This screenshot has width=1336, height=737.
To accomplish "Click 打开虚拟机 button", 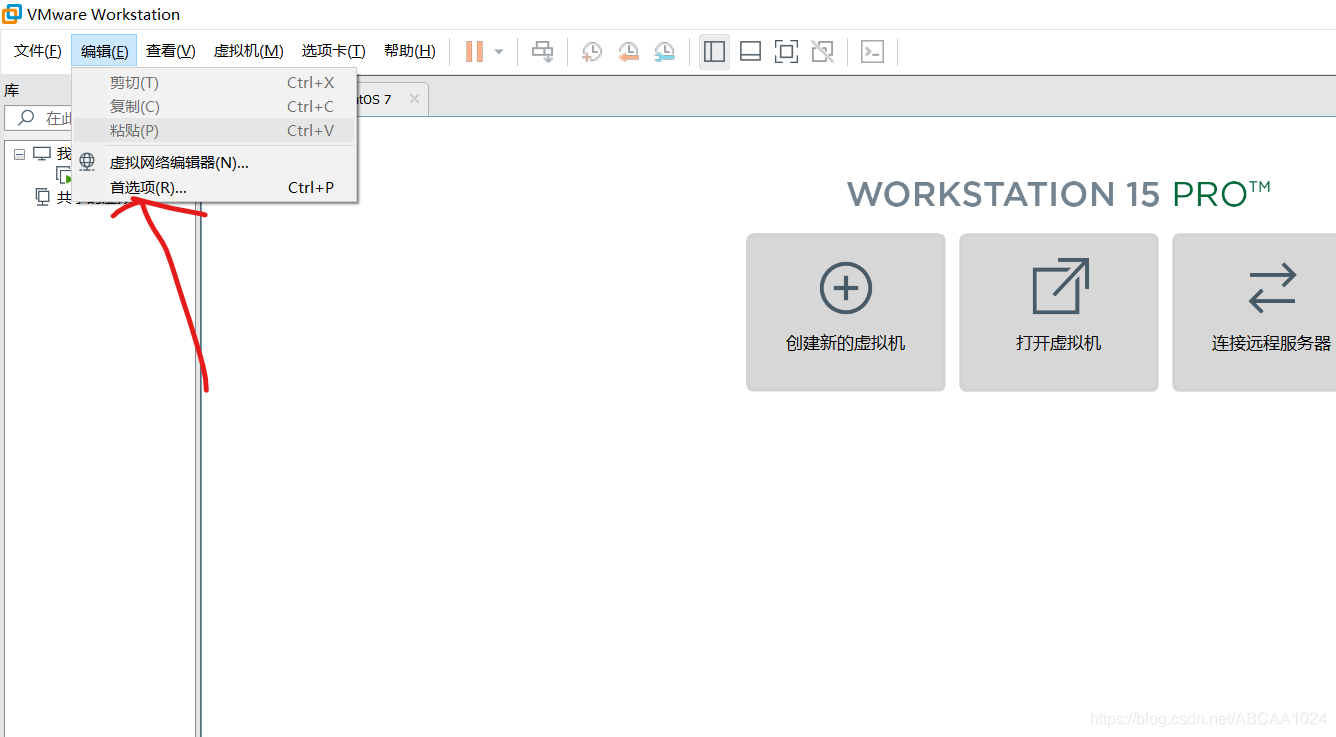I will pyautogui.click(x=1058, y=312).
